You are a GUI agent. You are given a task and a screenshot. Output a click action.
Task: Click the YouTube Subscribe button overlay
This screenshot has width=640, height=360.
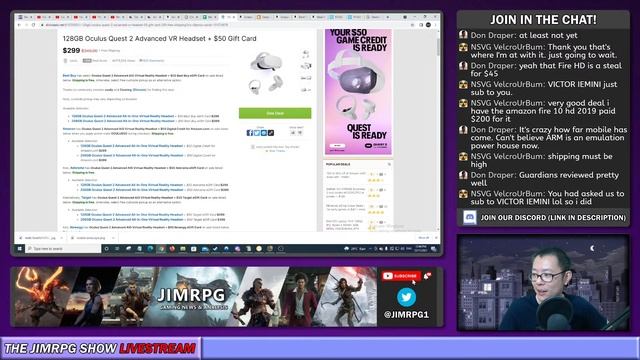tap(401, 276)
